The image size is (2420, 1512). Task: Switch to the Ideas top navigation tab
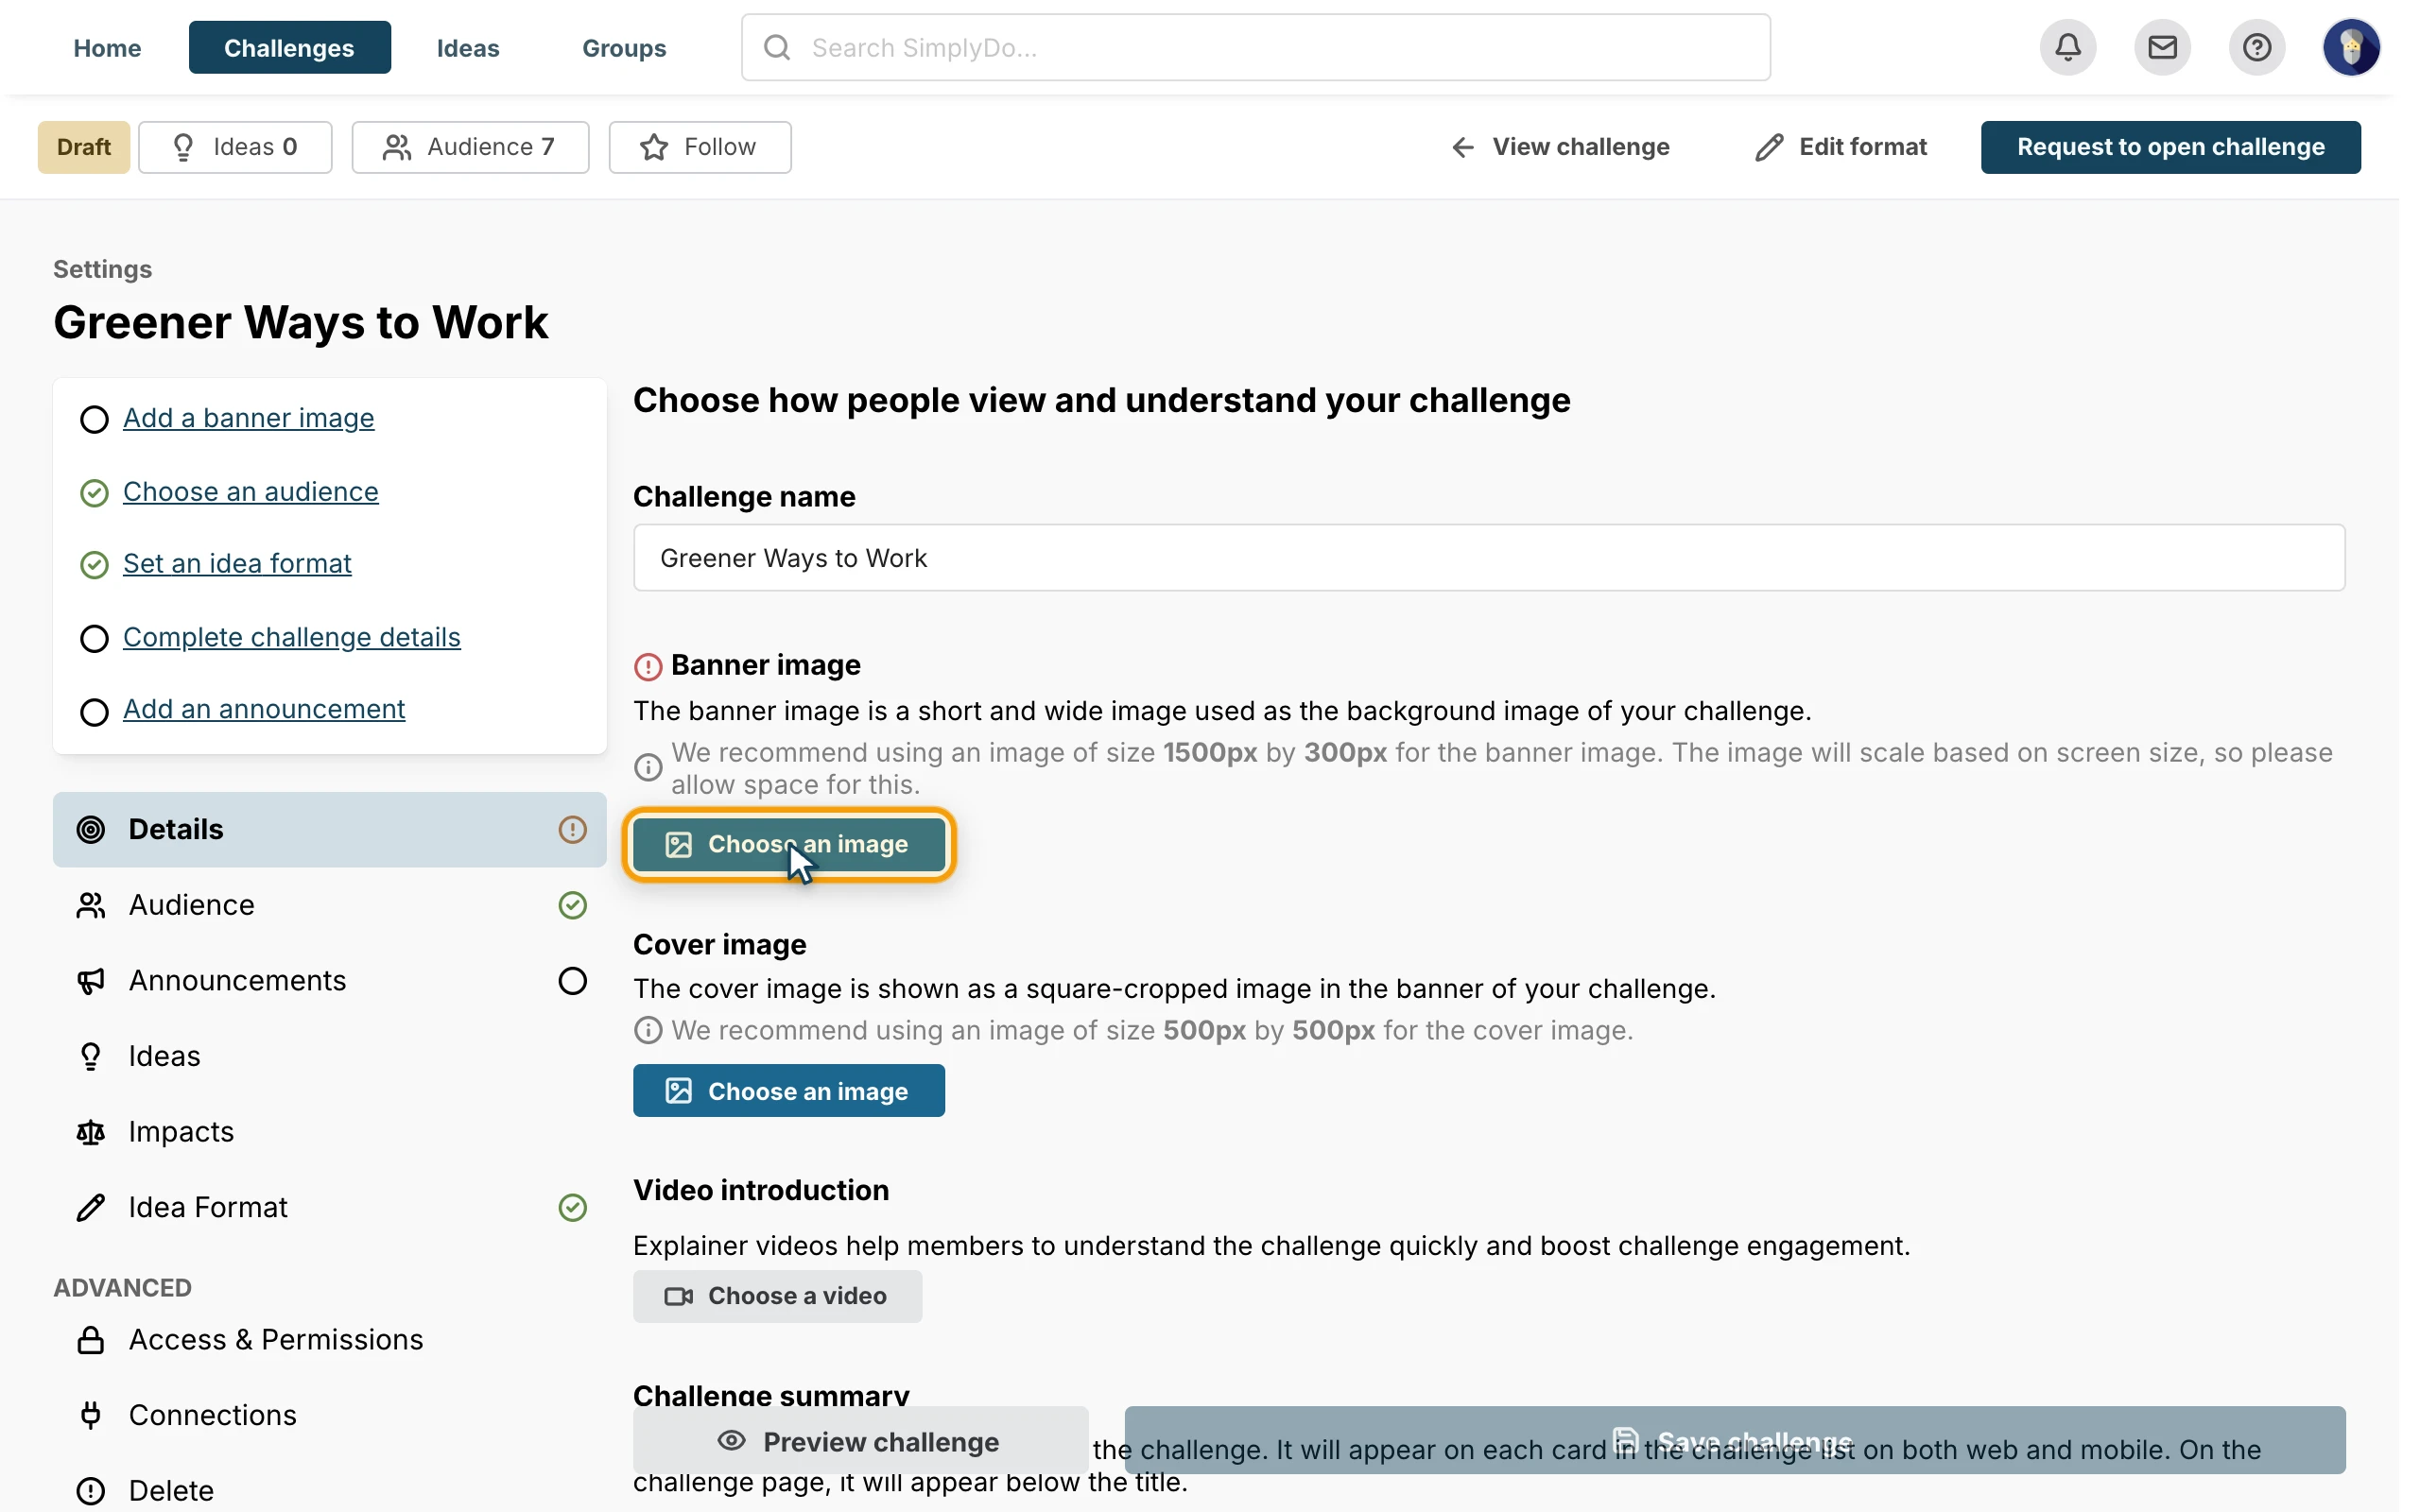468,48
